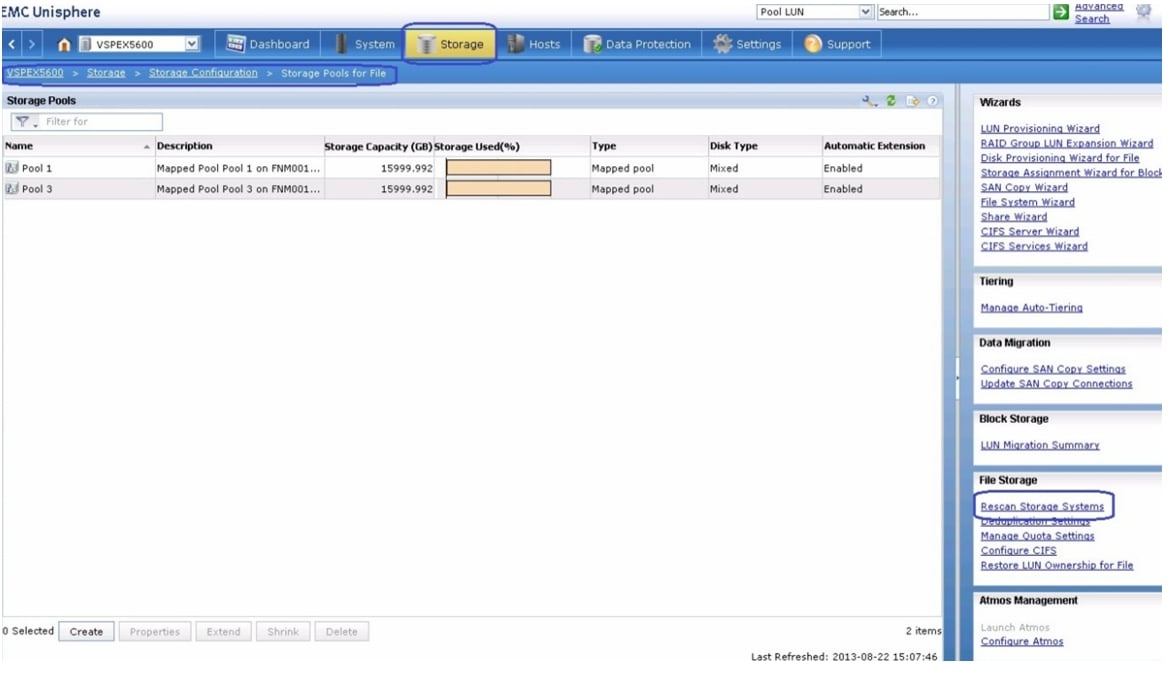Click Configure SAN Copy Settings
The width and height of the screenshot is (1168, 686).
click(1053, 369)
